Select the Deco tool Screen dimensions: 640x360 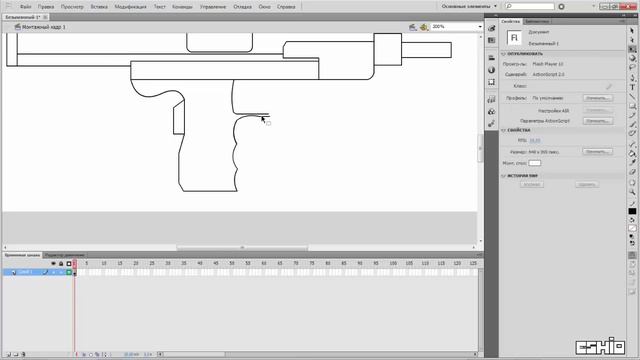tap(632, 133)
